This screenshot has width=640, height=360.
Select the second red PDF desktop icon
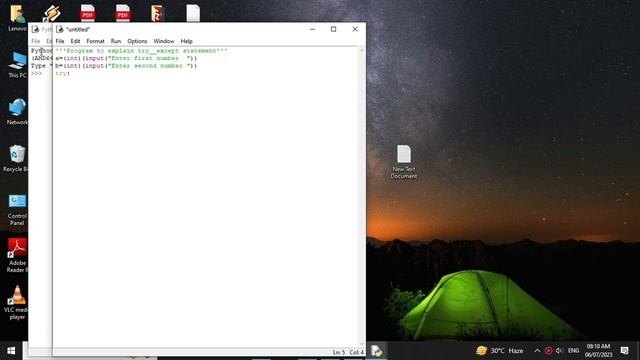122,13
